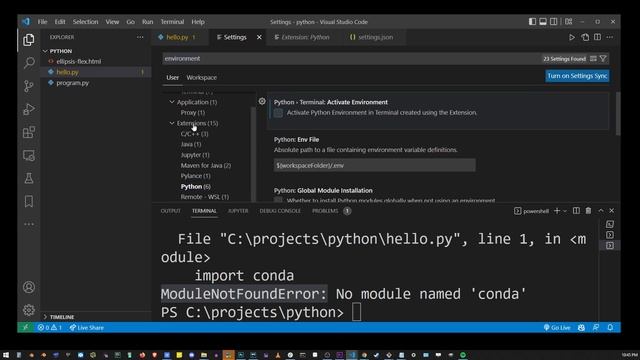The height and width of the screenshot is (360, 640).
Task: Click gear icon beside Activate Environment setting
Action: tap(262, 101)
